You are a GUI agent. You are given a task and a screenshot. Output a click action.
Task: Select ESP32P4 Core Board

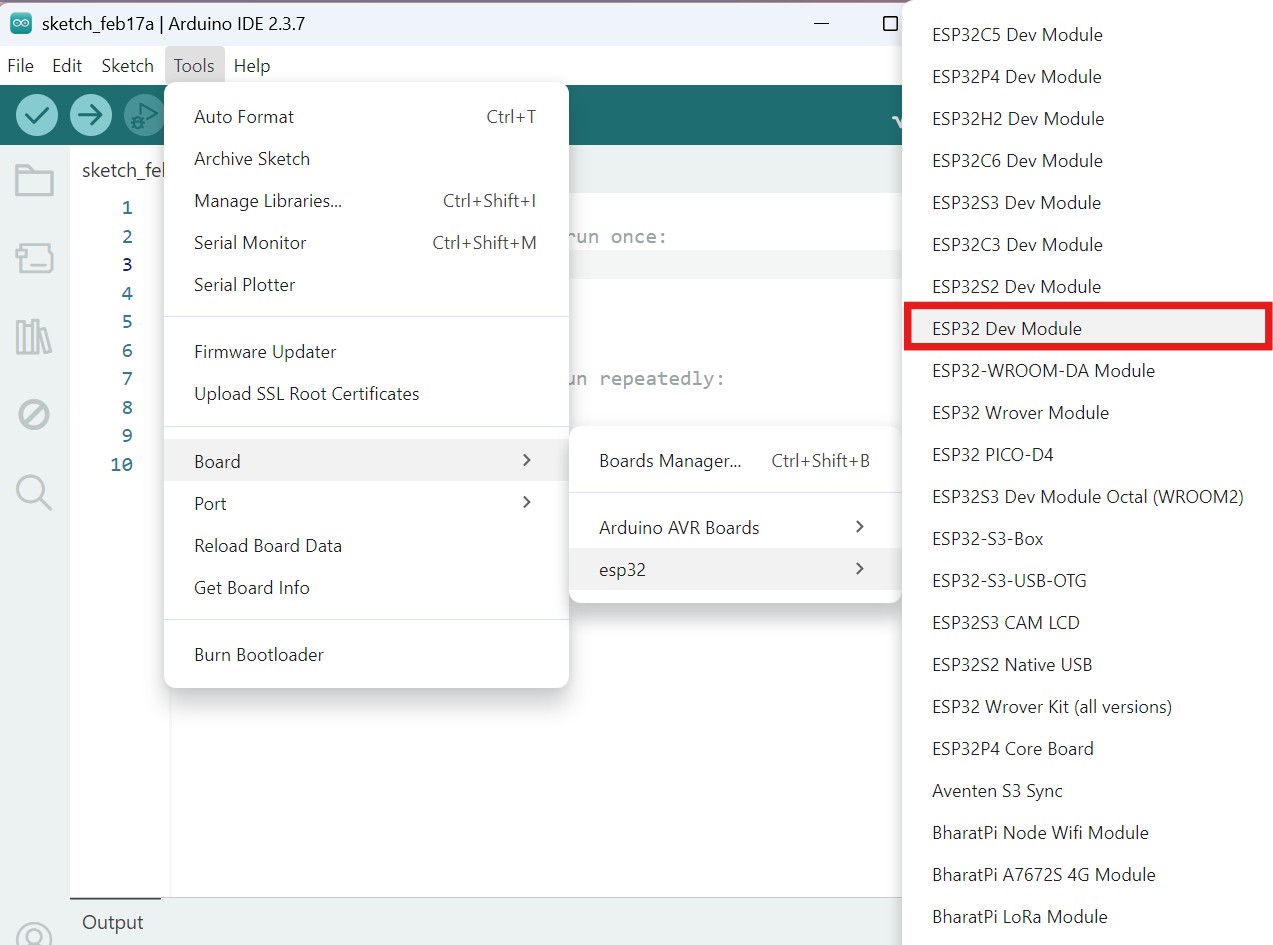(1087, 749)
